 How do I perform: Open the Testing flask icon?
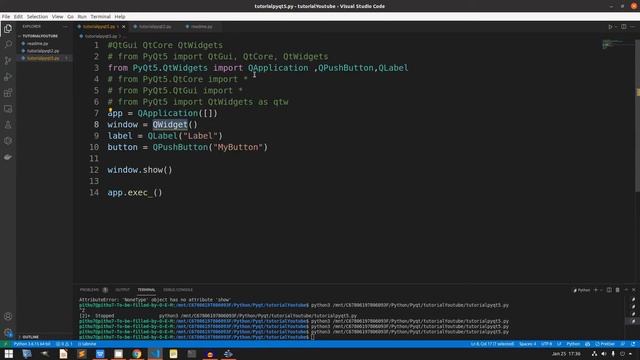pyautogui.click(x=8, y=125)
